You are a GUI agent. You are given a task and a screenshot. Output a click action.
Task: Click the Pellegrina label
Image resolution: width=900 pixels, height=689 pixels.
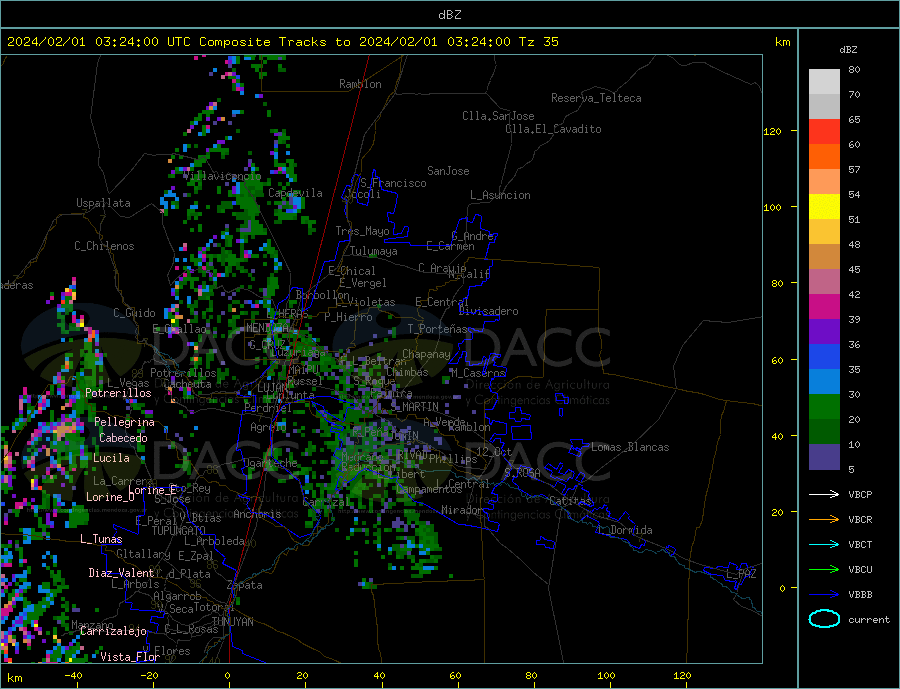coord(125,422)
